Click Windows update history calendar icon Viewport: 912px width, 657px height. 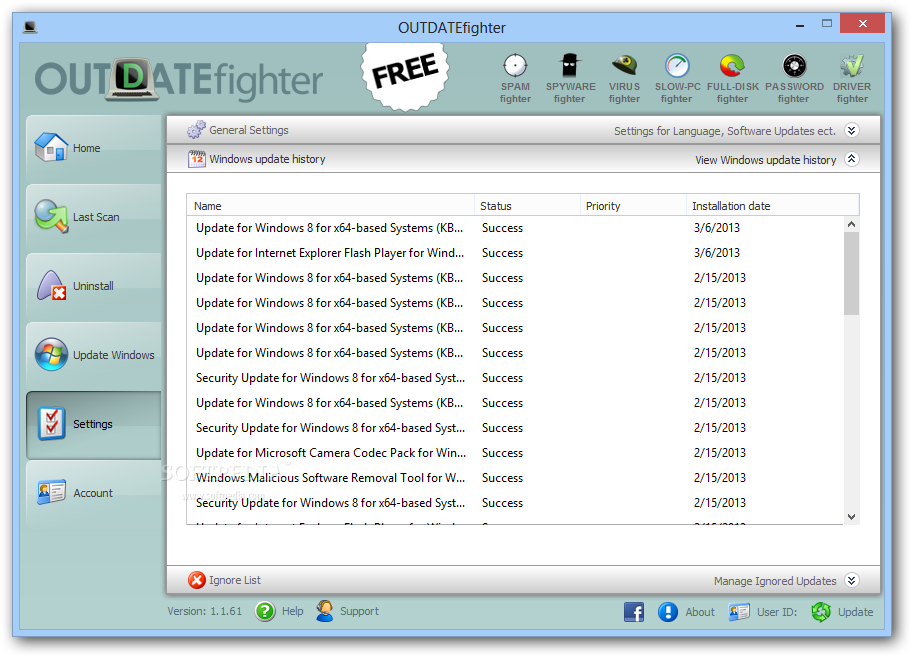pos(197,159)
